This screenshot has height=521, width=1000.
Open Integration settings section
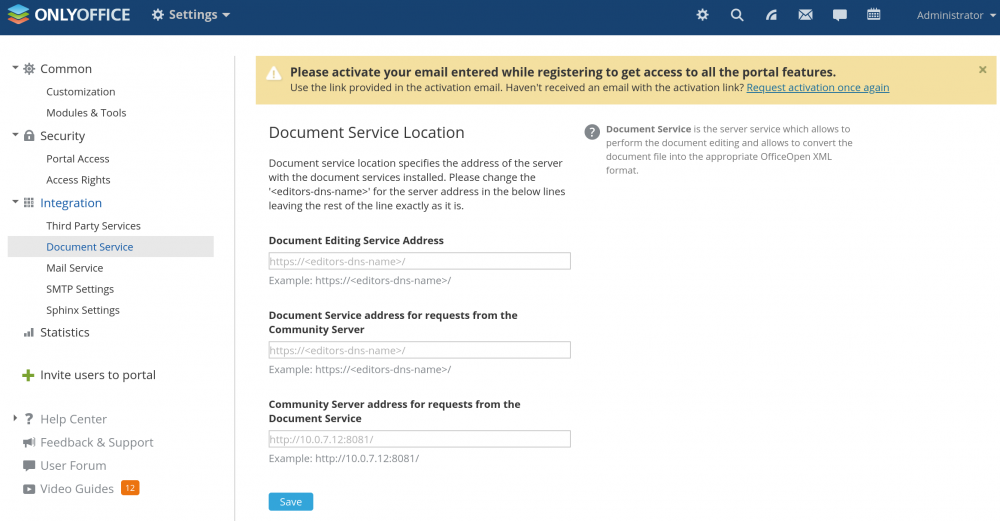[x=71, y=203]
